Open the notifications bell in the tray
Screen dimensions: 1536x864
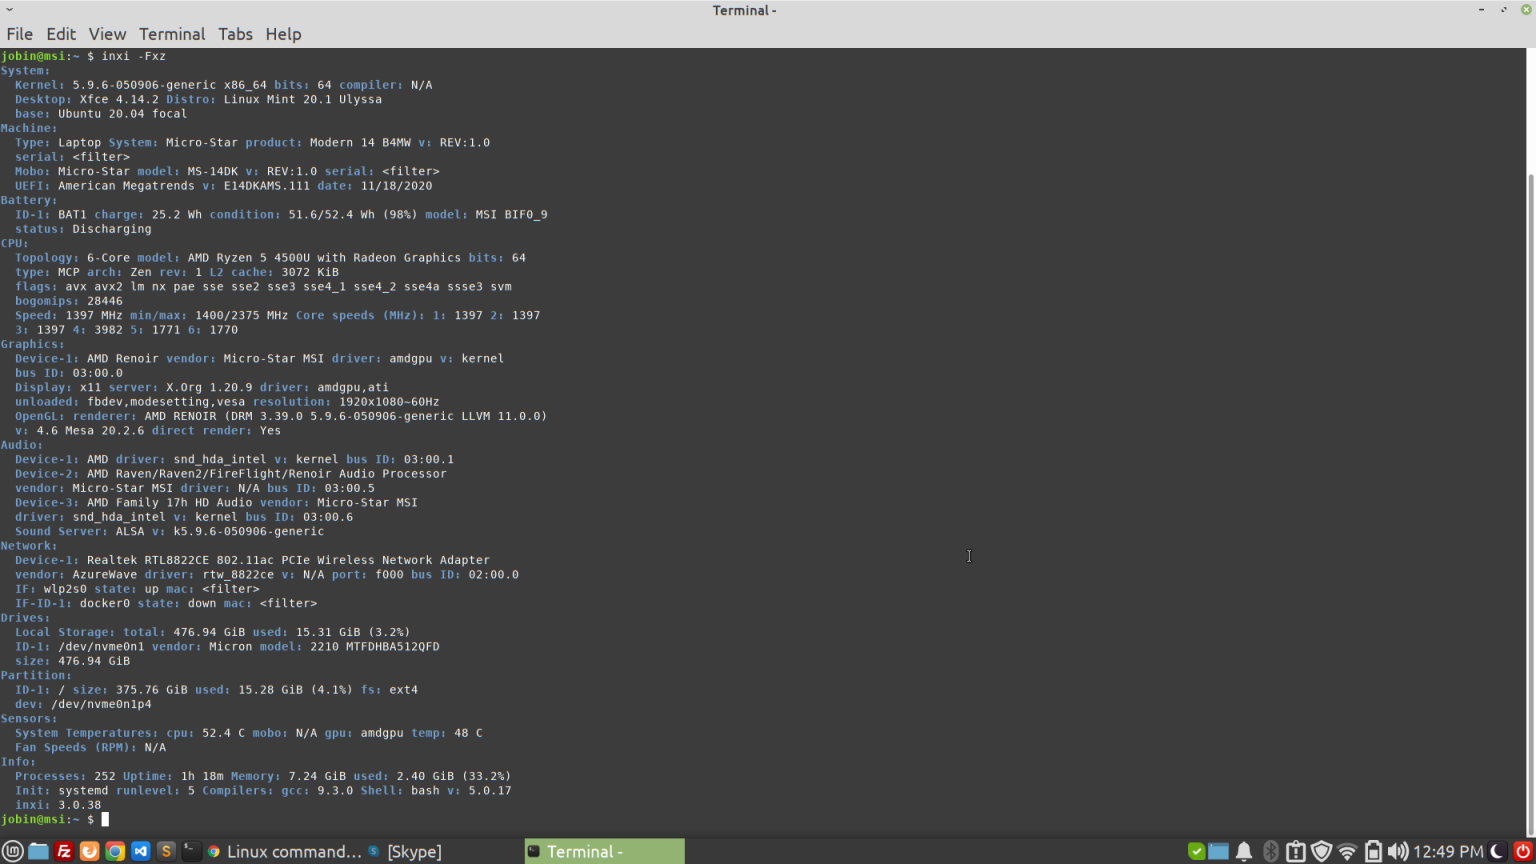[x=1243, y=851]
